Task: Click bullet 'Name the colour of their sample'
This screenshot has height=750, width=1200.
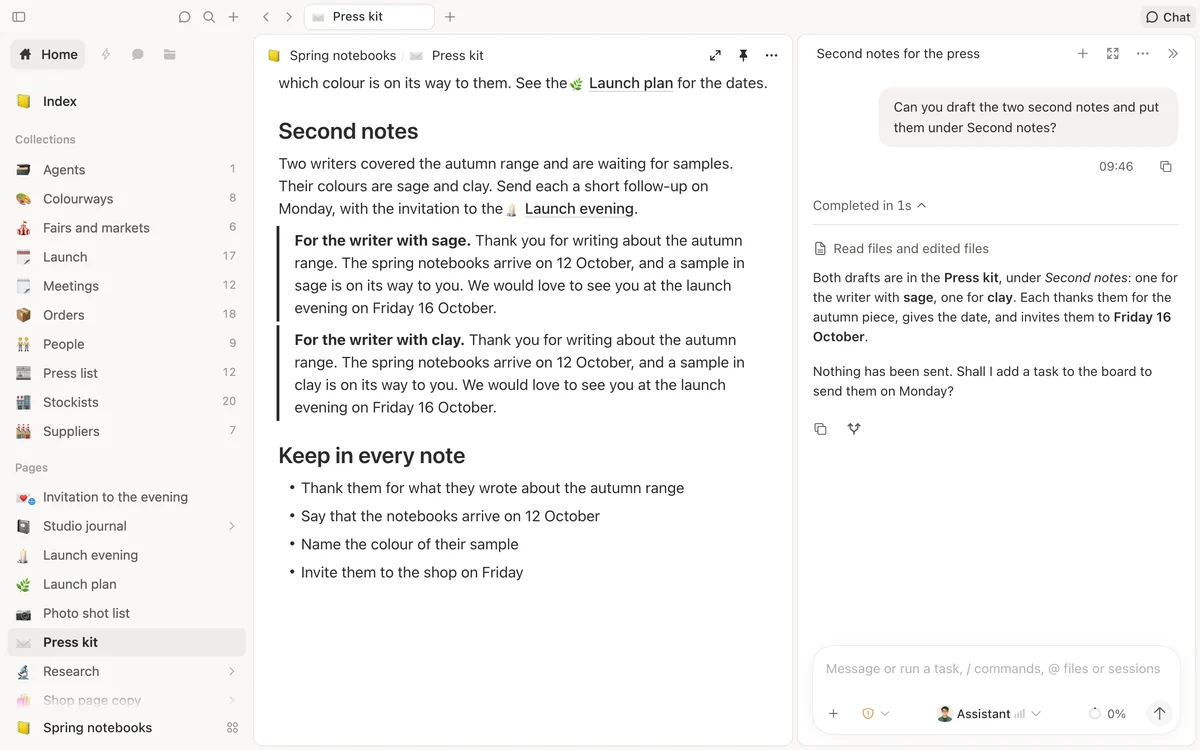Action: pyautogui.click(x=410, y=544)
